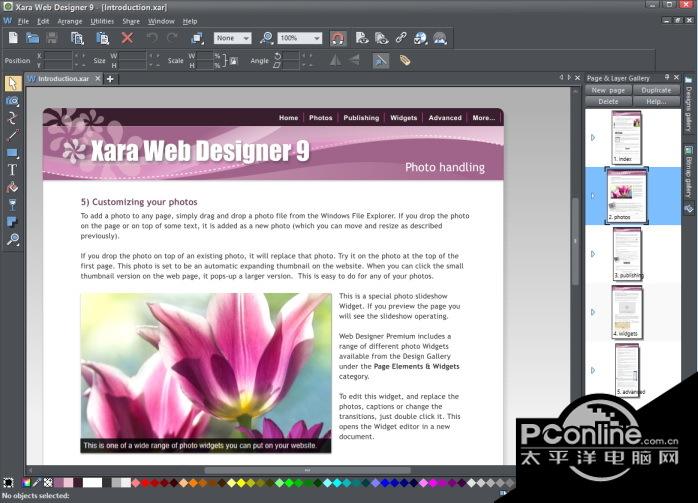
Task: Open the 100% zoom dropdown
Action: (x=300, y=38)
